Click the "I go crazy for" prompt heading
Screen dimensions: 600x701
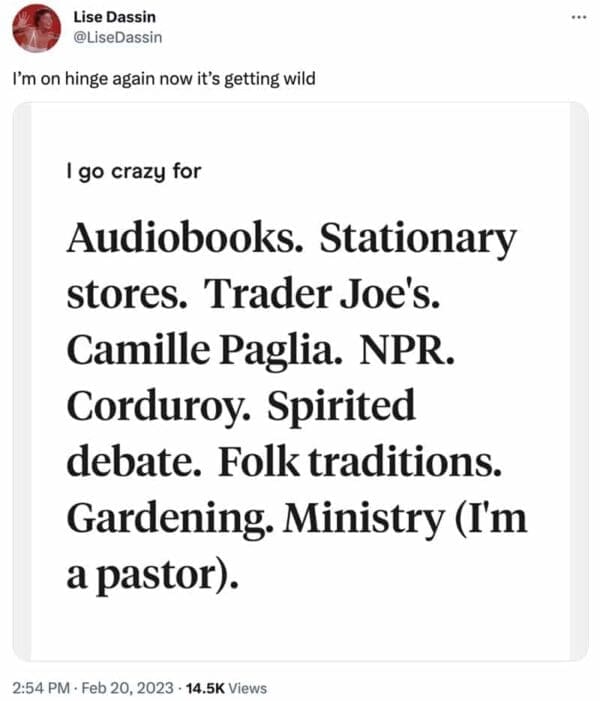click(133, 171)
